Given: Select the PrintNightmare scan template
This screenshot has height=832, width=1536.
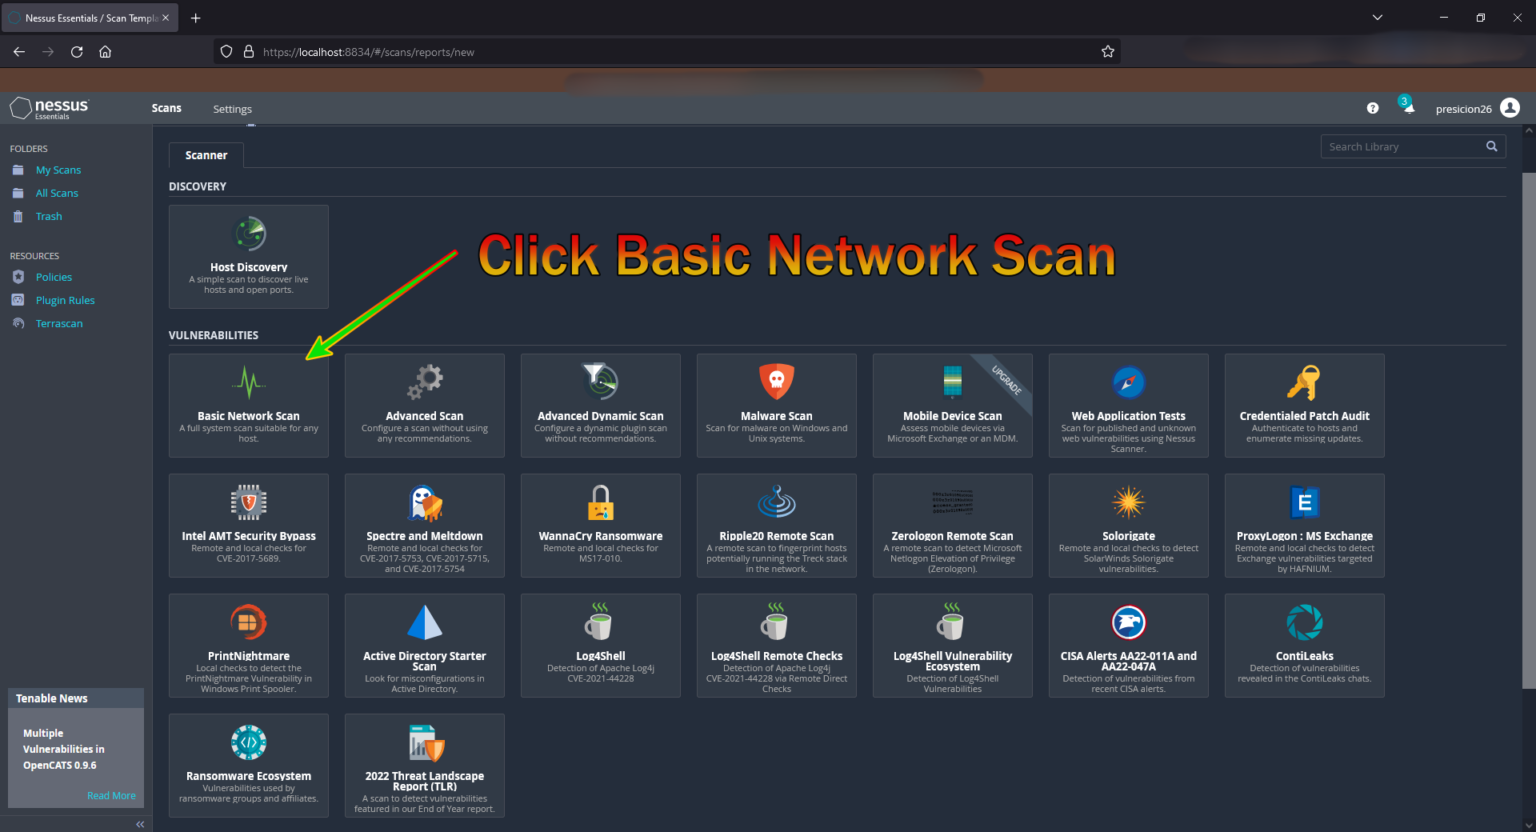Looking at the screenshot, I should pos(248,645).
